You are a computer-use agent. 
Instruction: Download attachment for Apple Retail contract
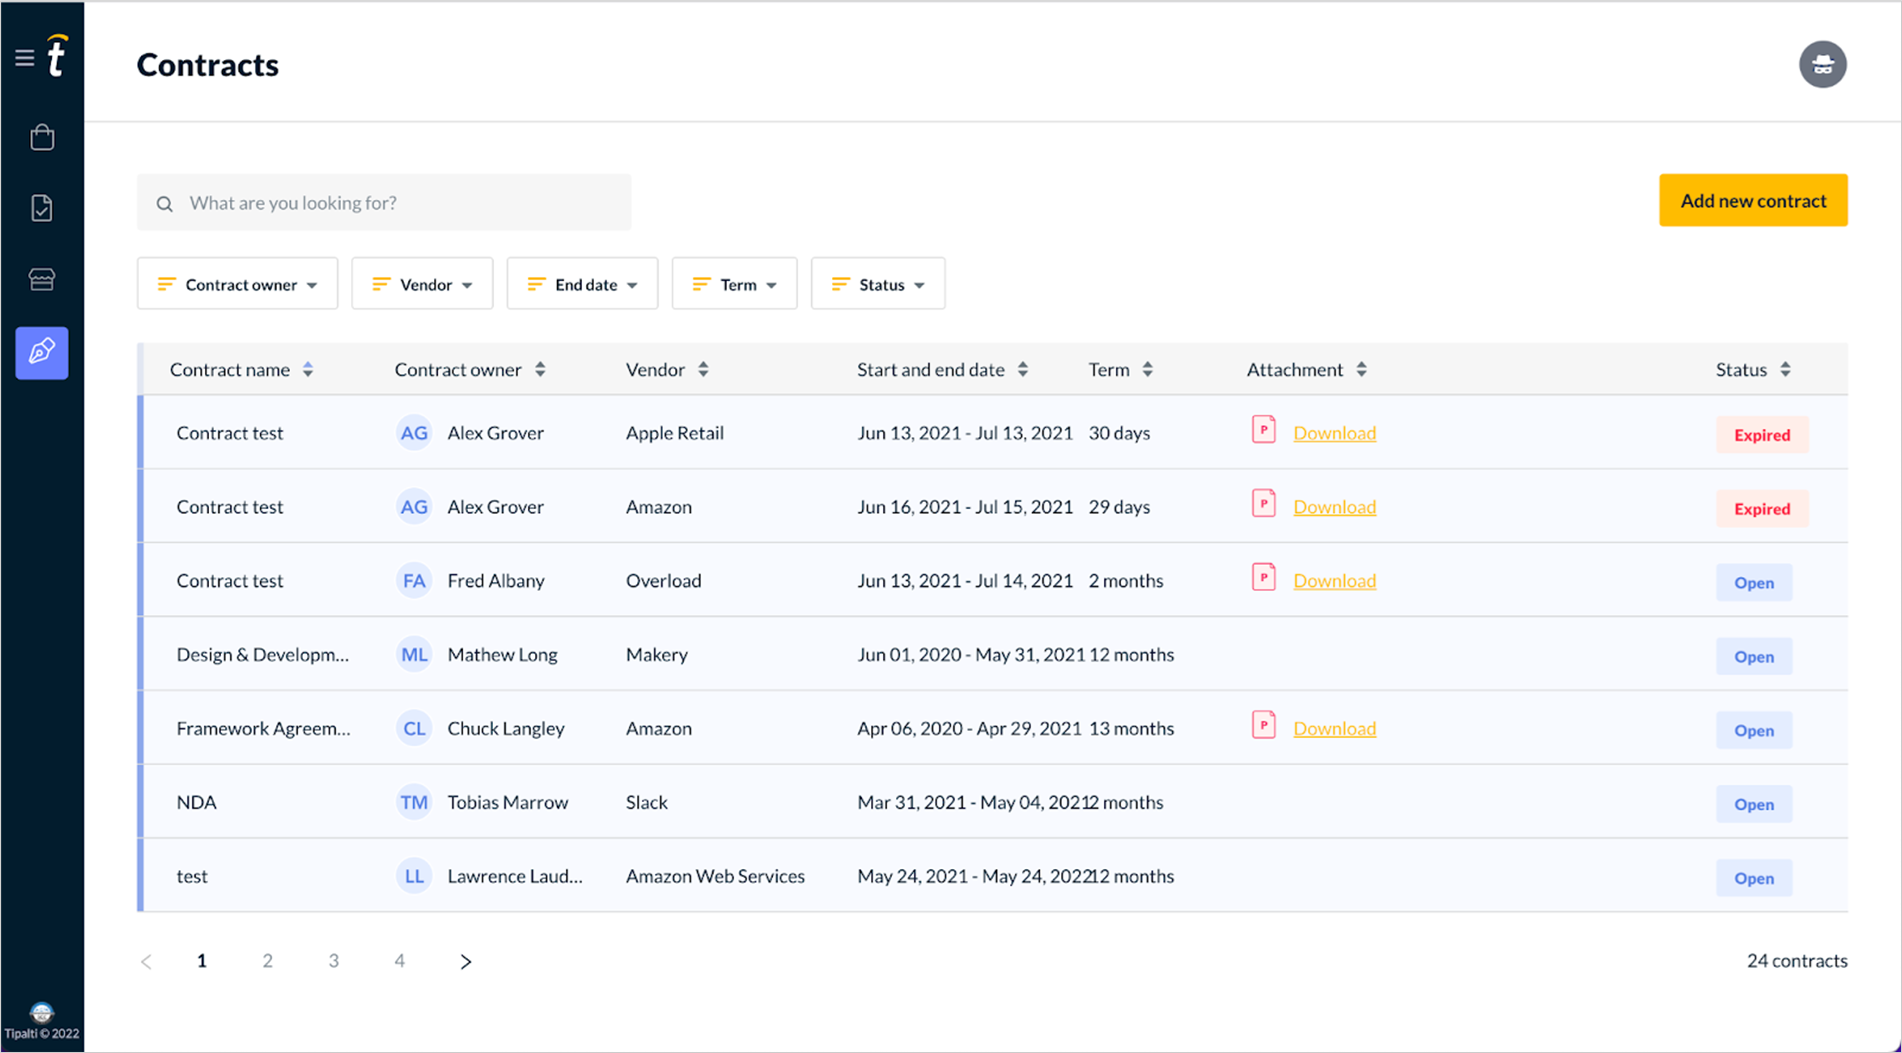1335,433
